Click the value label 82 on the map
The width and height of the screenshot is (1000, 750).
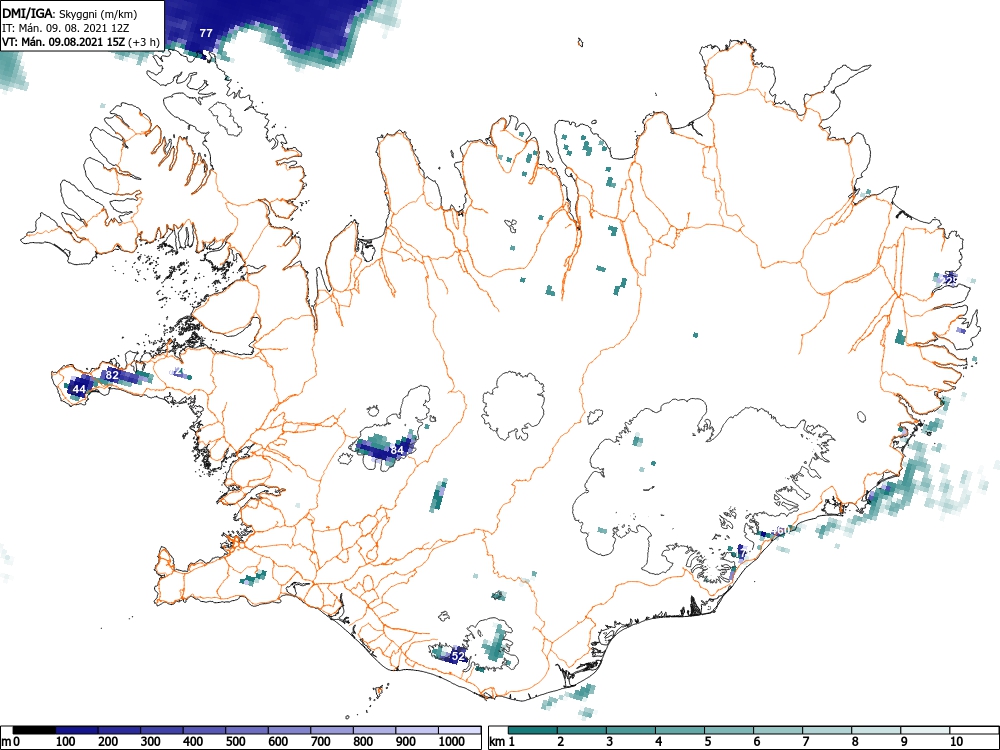click(x=112, y=374)
